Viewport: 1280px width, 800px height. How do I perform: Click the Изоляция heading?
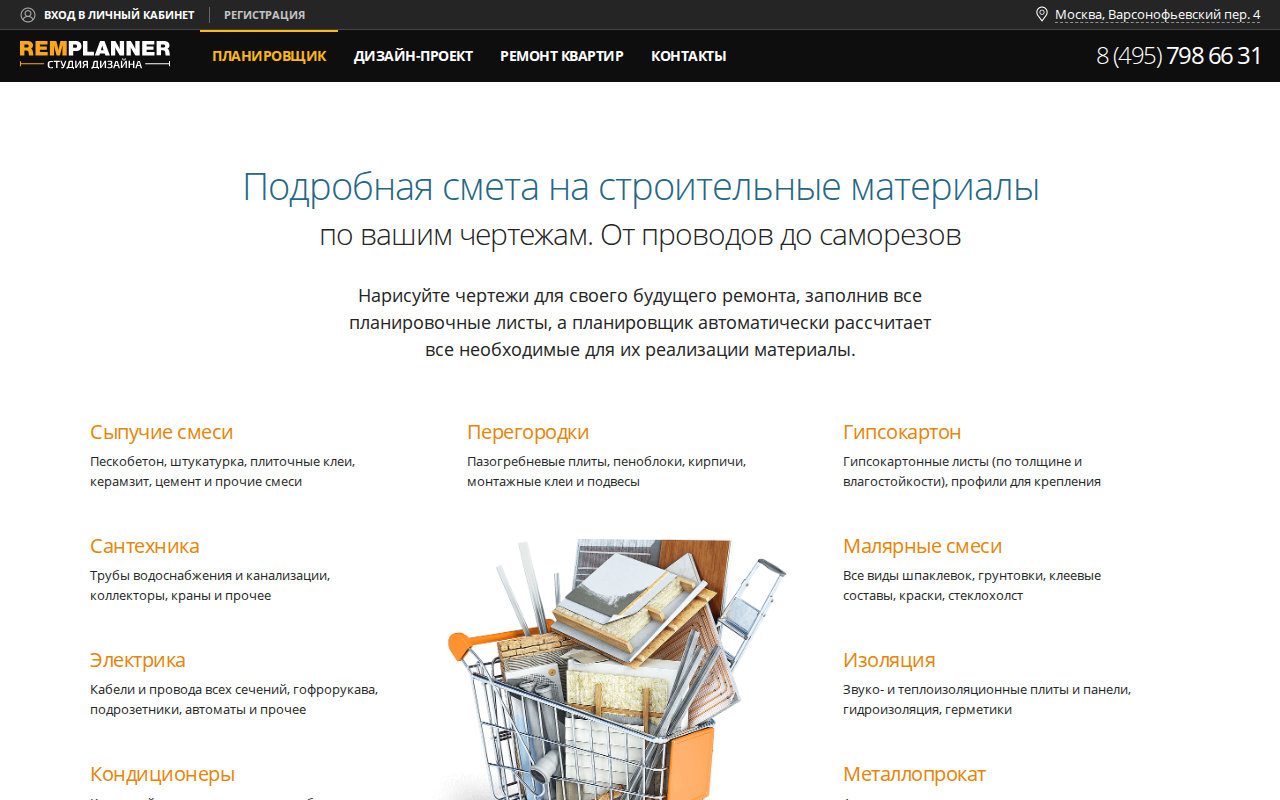889,660
